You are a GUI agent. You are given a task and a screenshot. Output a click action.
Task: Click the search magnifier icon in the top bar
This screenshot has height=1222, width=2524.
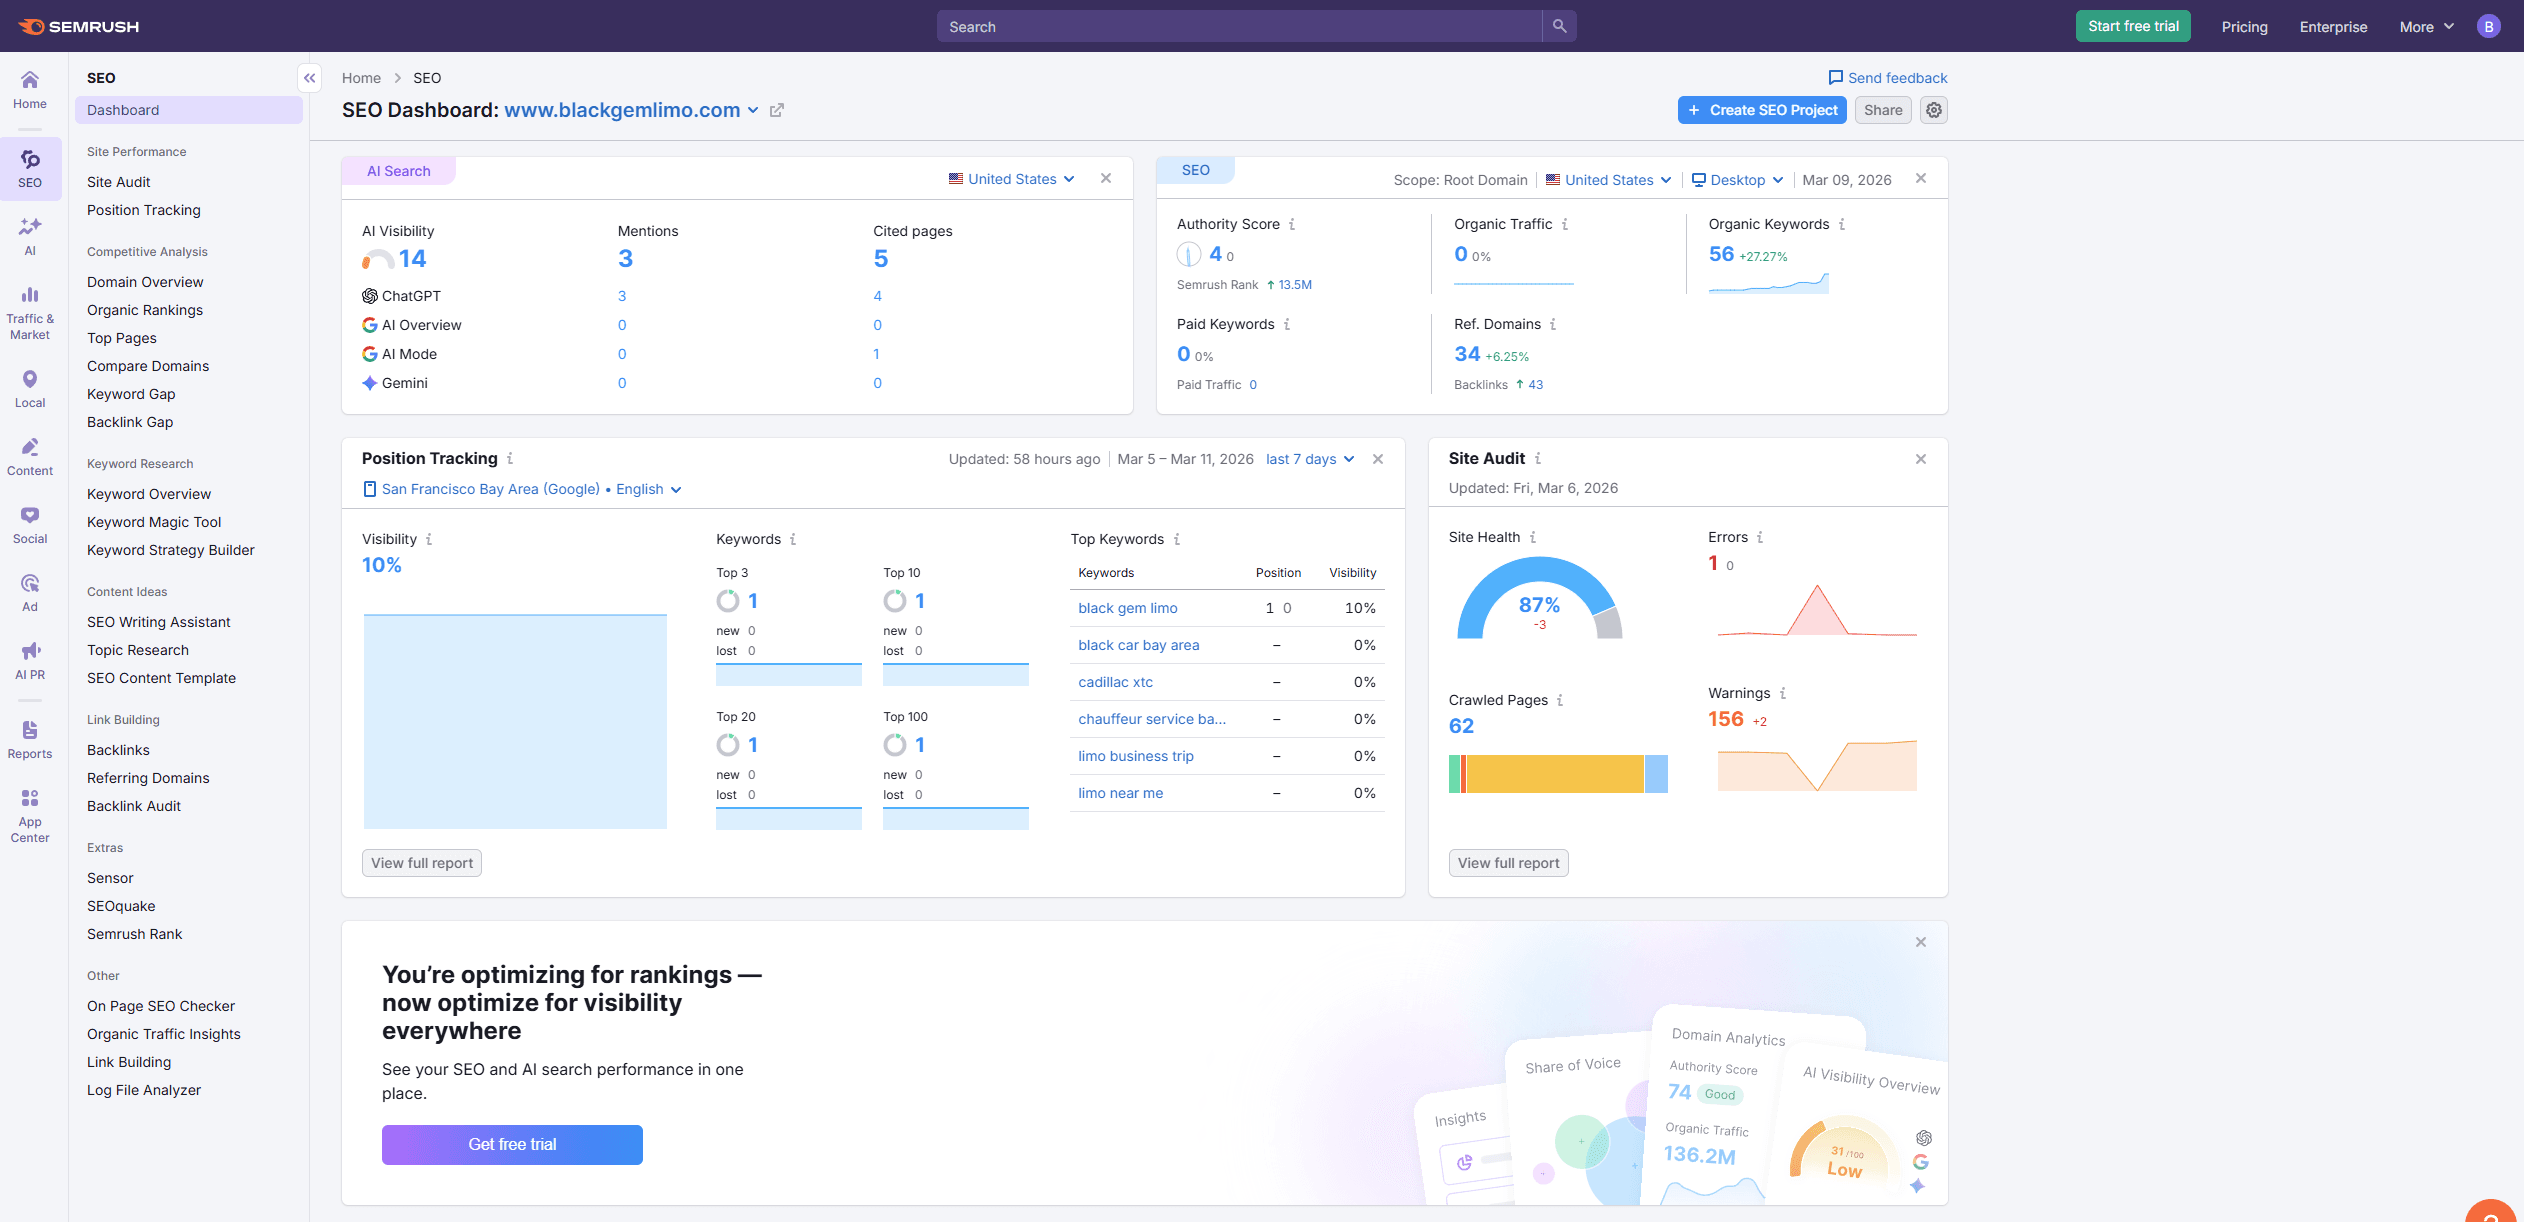(1558, 25)
